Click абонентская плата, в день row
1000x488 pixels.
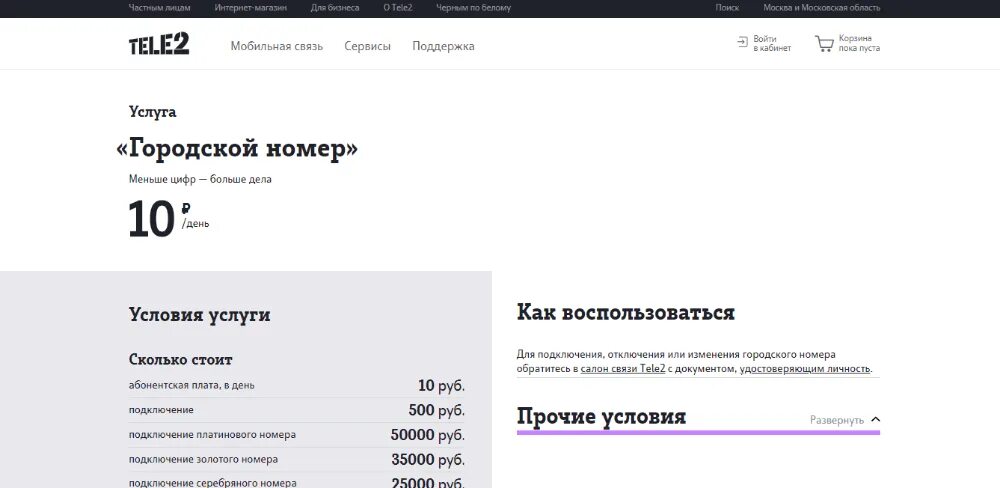click(x=297, y=385)
